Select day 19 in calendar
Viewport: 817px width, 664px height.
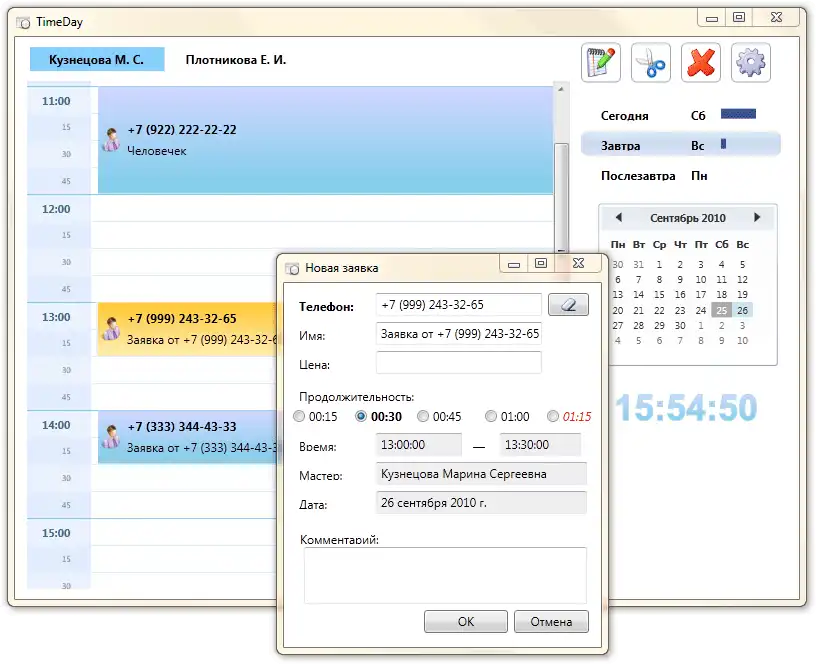pyautogui.click(x=742, y=294)
